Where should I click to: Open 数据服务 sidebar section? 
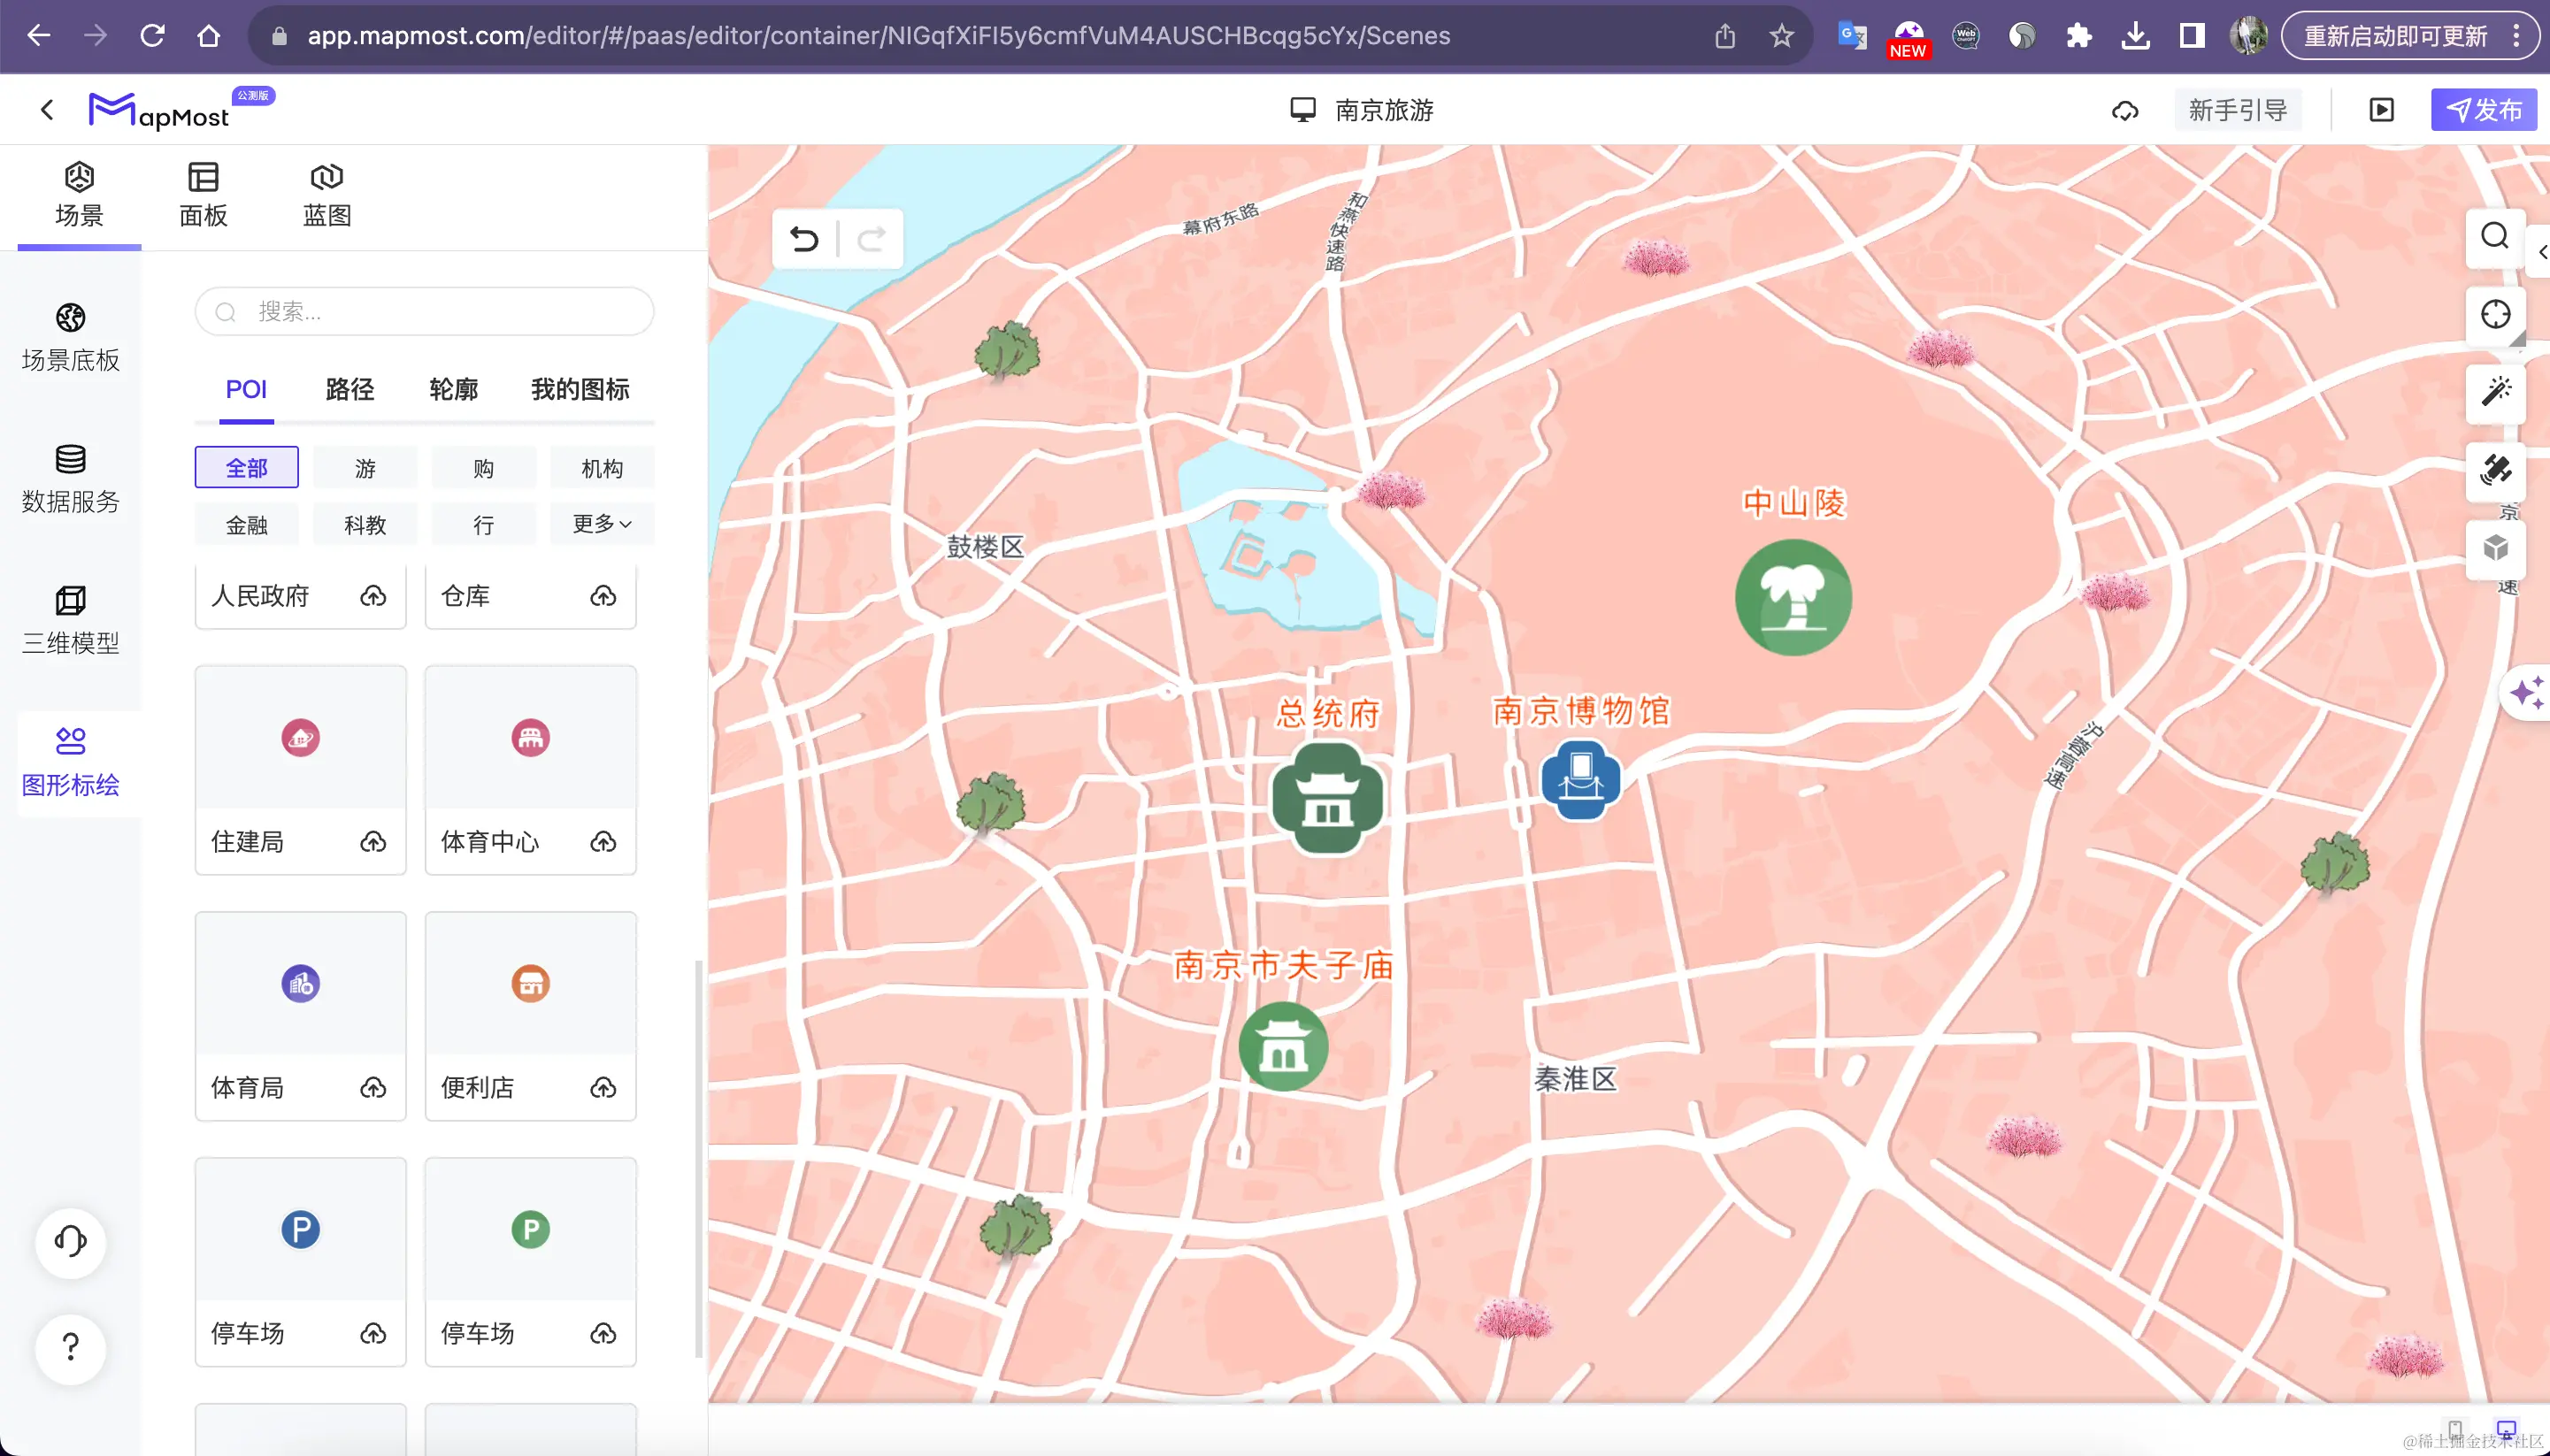pyautogui.click(x=70, y=479)
